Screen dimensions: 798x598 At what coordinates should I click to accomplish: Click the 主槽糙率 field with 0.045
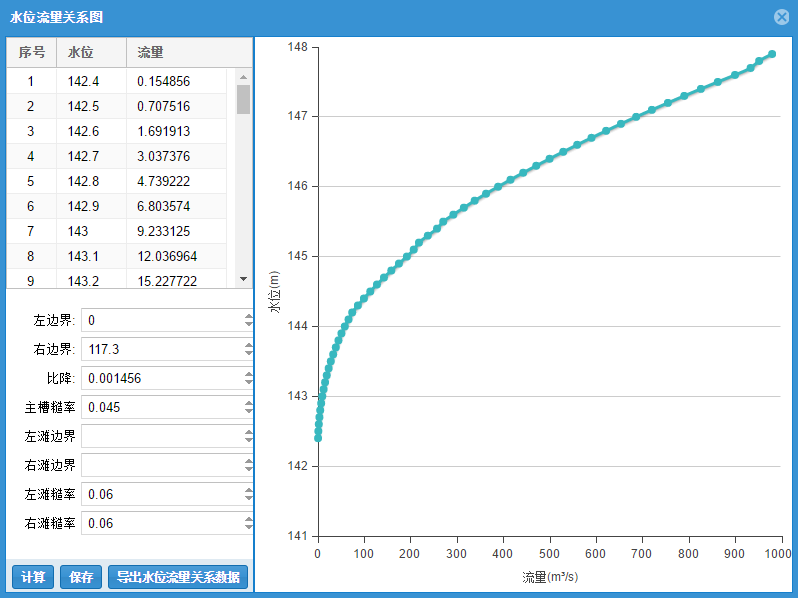coord(162,407)
